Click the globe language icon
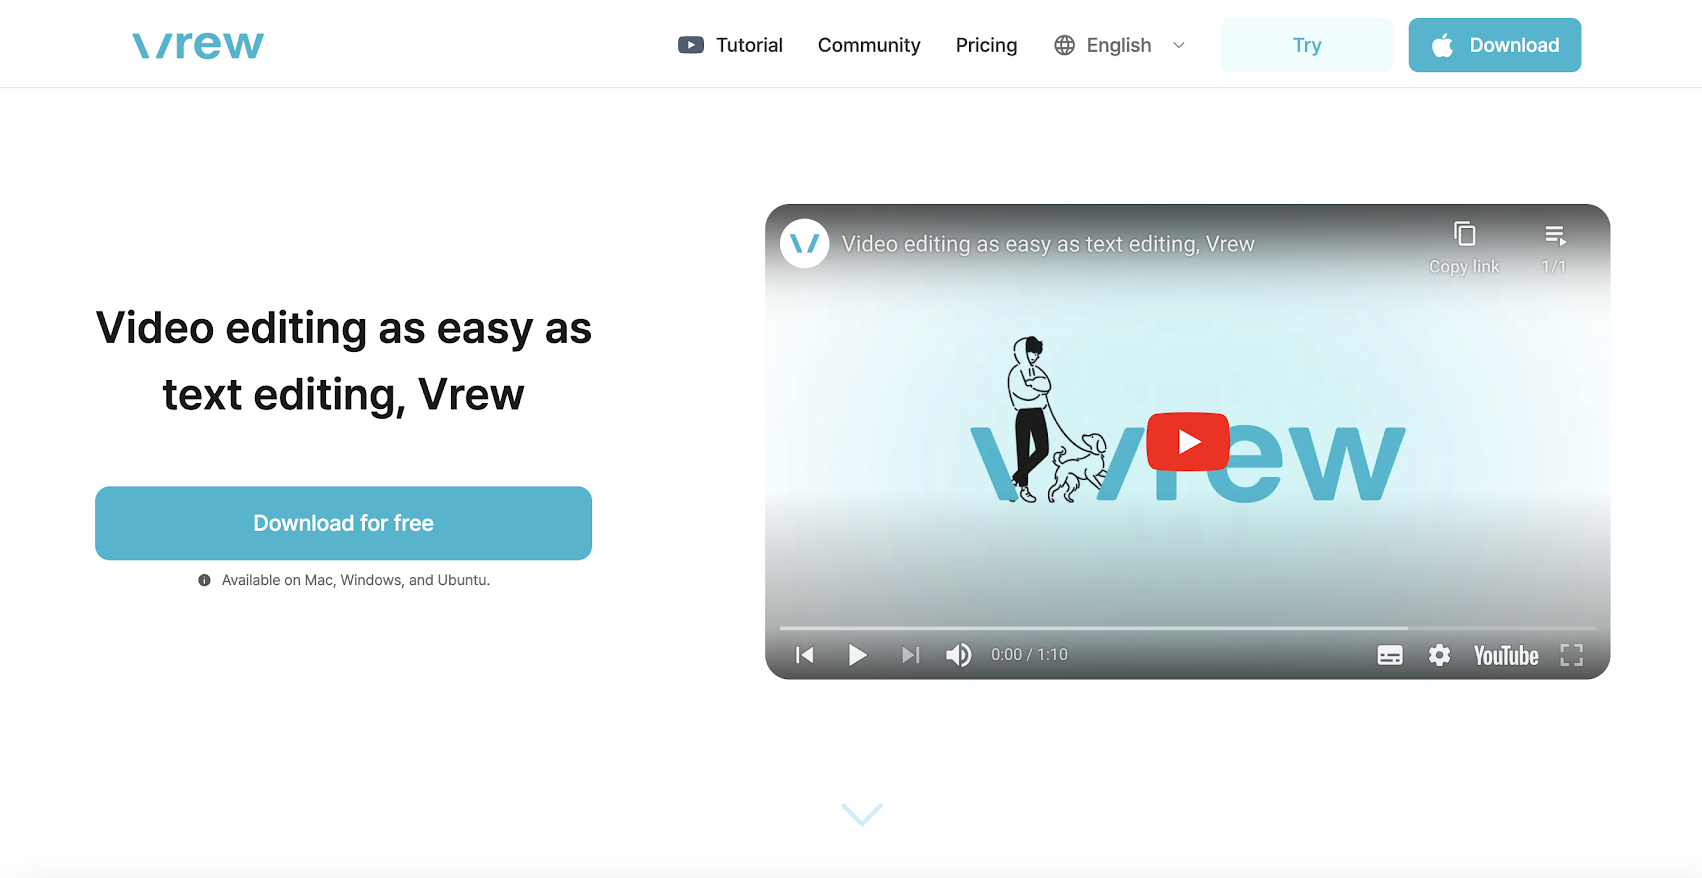 pyautogui.click(x=1065, y=45)
